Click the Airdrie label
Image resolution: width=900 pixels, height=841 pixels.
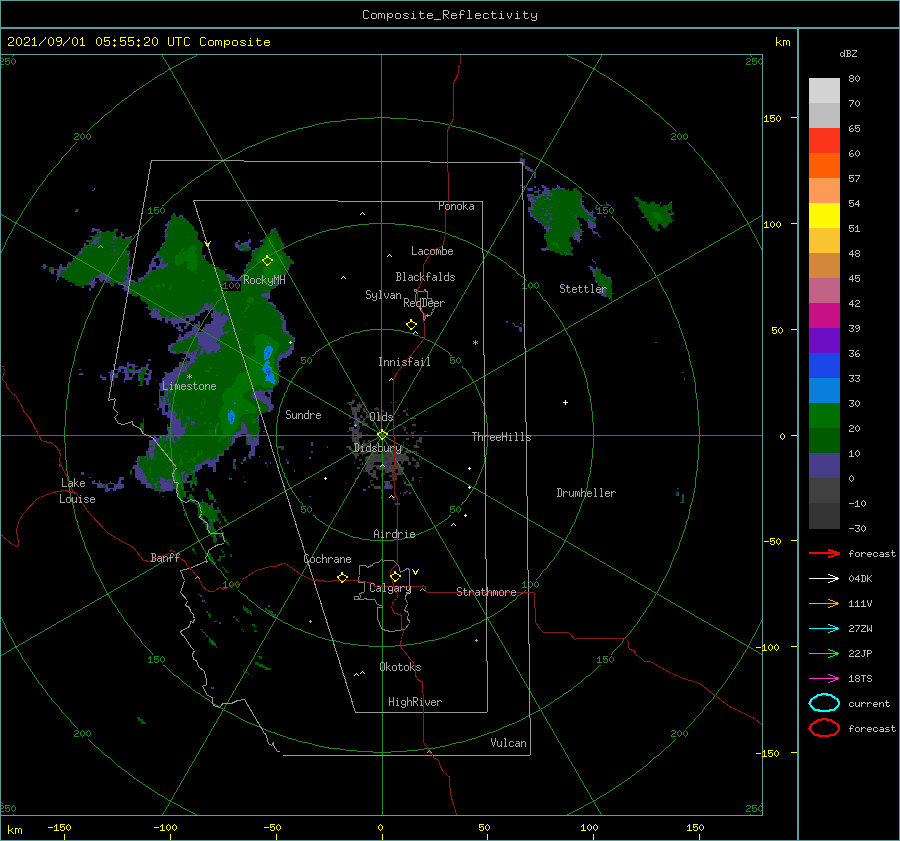(394, 534)
